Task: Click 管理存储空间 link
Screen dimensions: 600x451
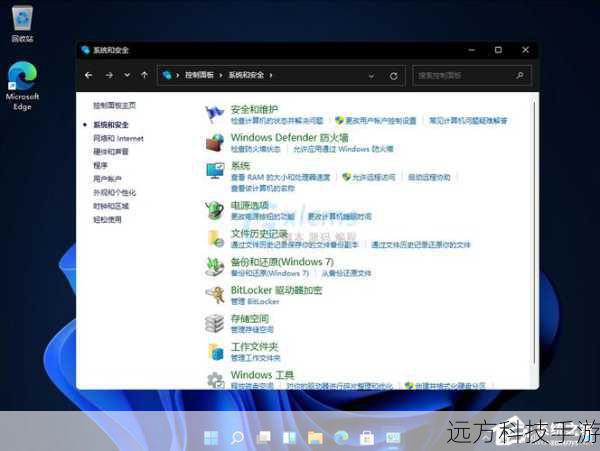Action: pos(252,330)
